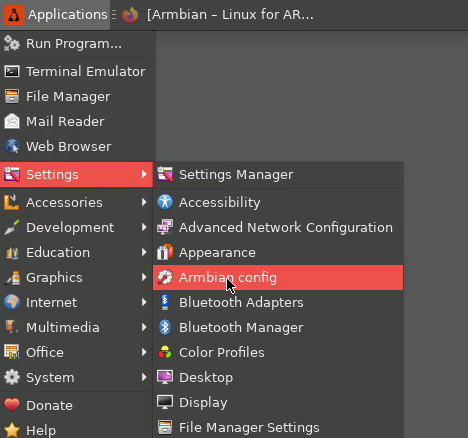Open Bluetooth Manager entry
This screenshot has width=468, height=438.
click(x=278, y=327)
